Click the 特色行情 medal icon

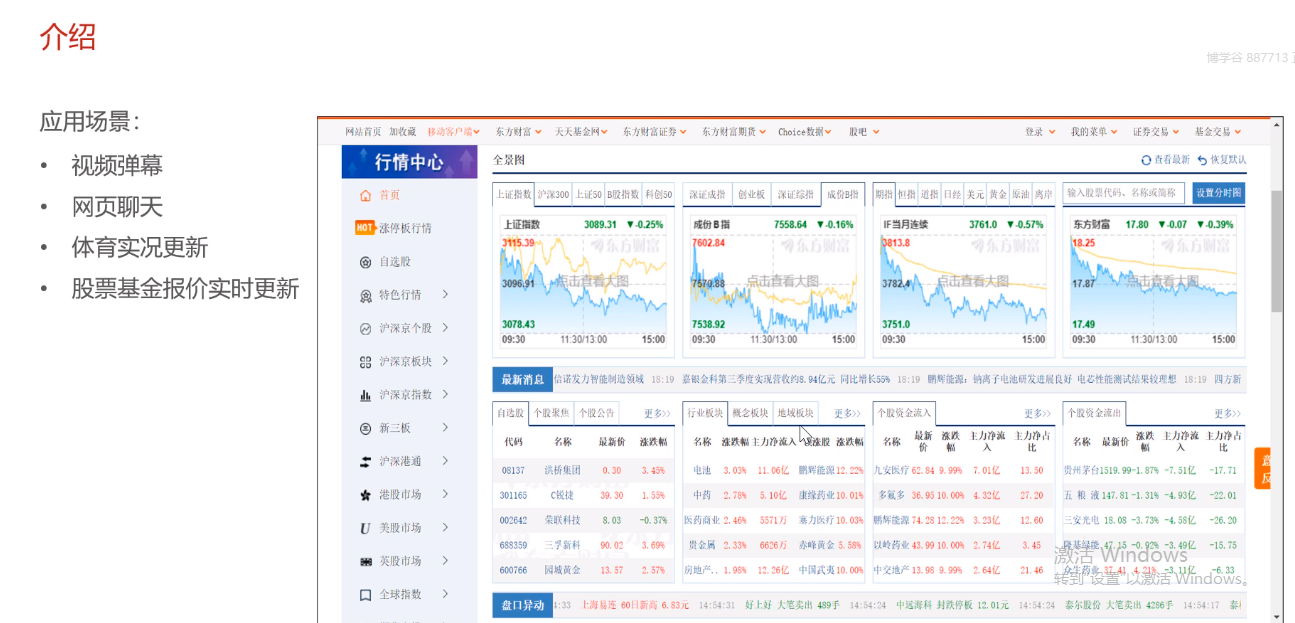365,295
